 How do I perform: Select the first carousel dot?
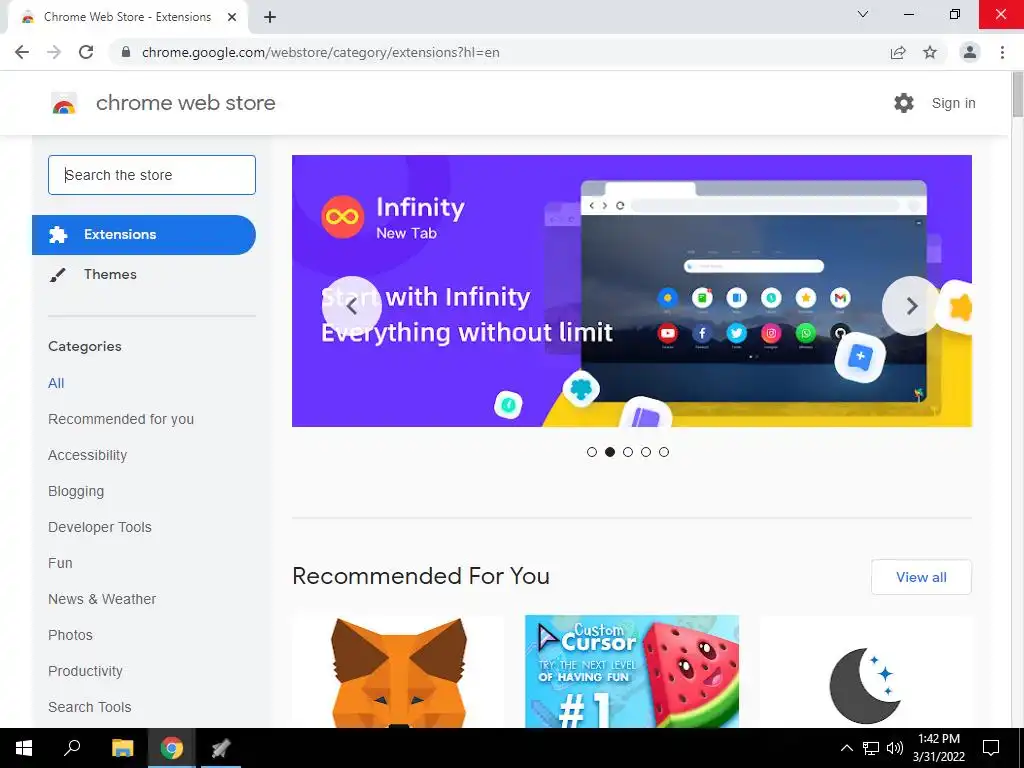pos(592,452)
